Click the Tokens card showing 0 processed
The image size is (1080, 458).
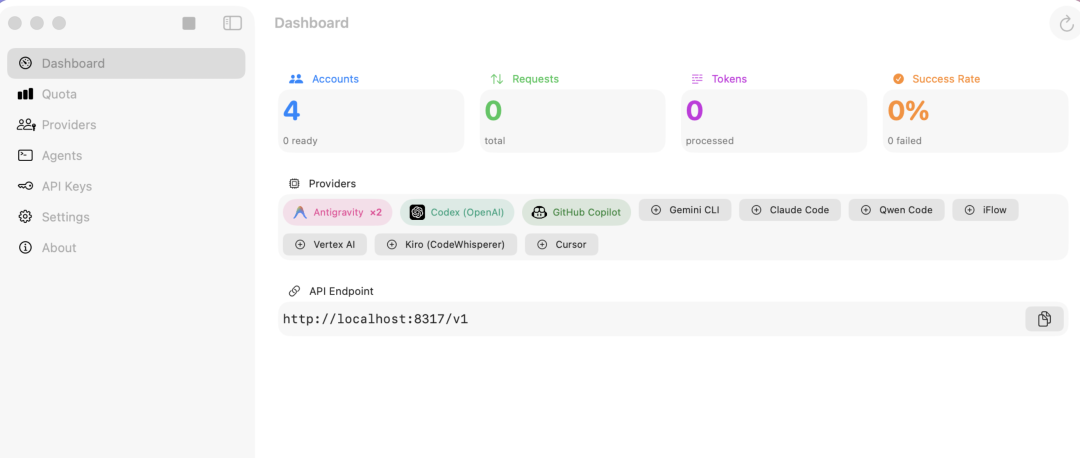tap(773, 121)
